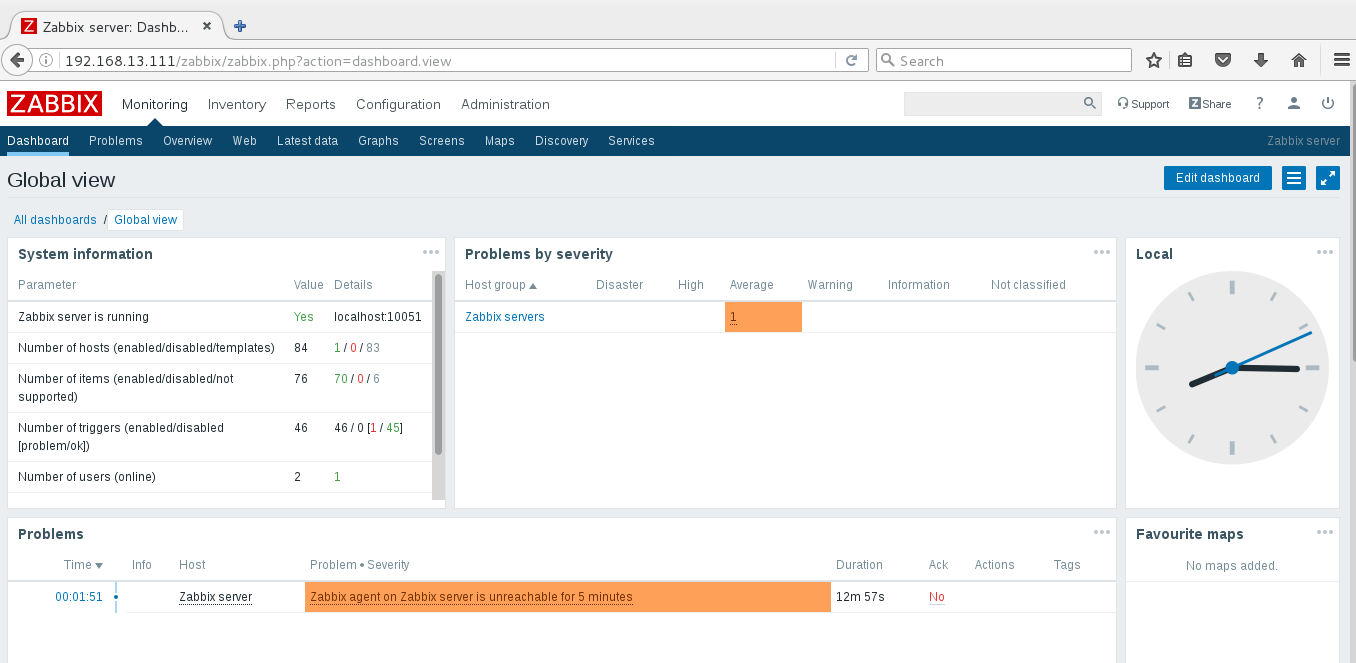Open the Zabbix servers host group link
This screenshot has height=663, width=1356.
point(505,317)
